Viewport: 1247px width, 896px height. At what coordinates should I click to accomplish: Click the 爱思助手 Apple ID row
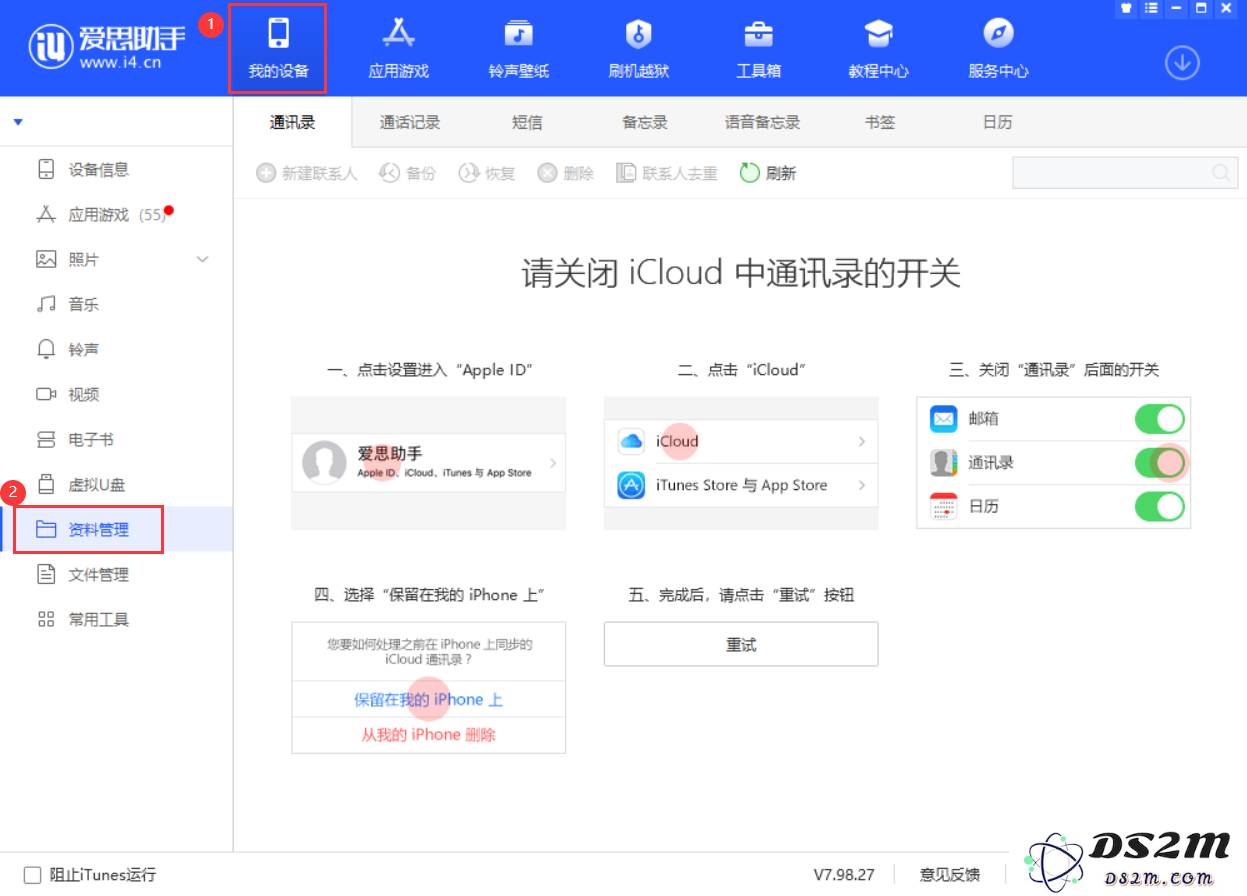[x=429, y=463]
